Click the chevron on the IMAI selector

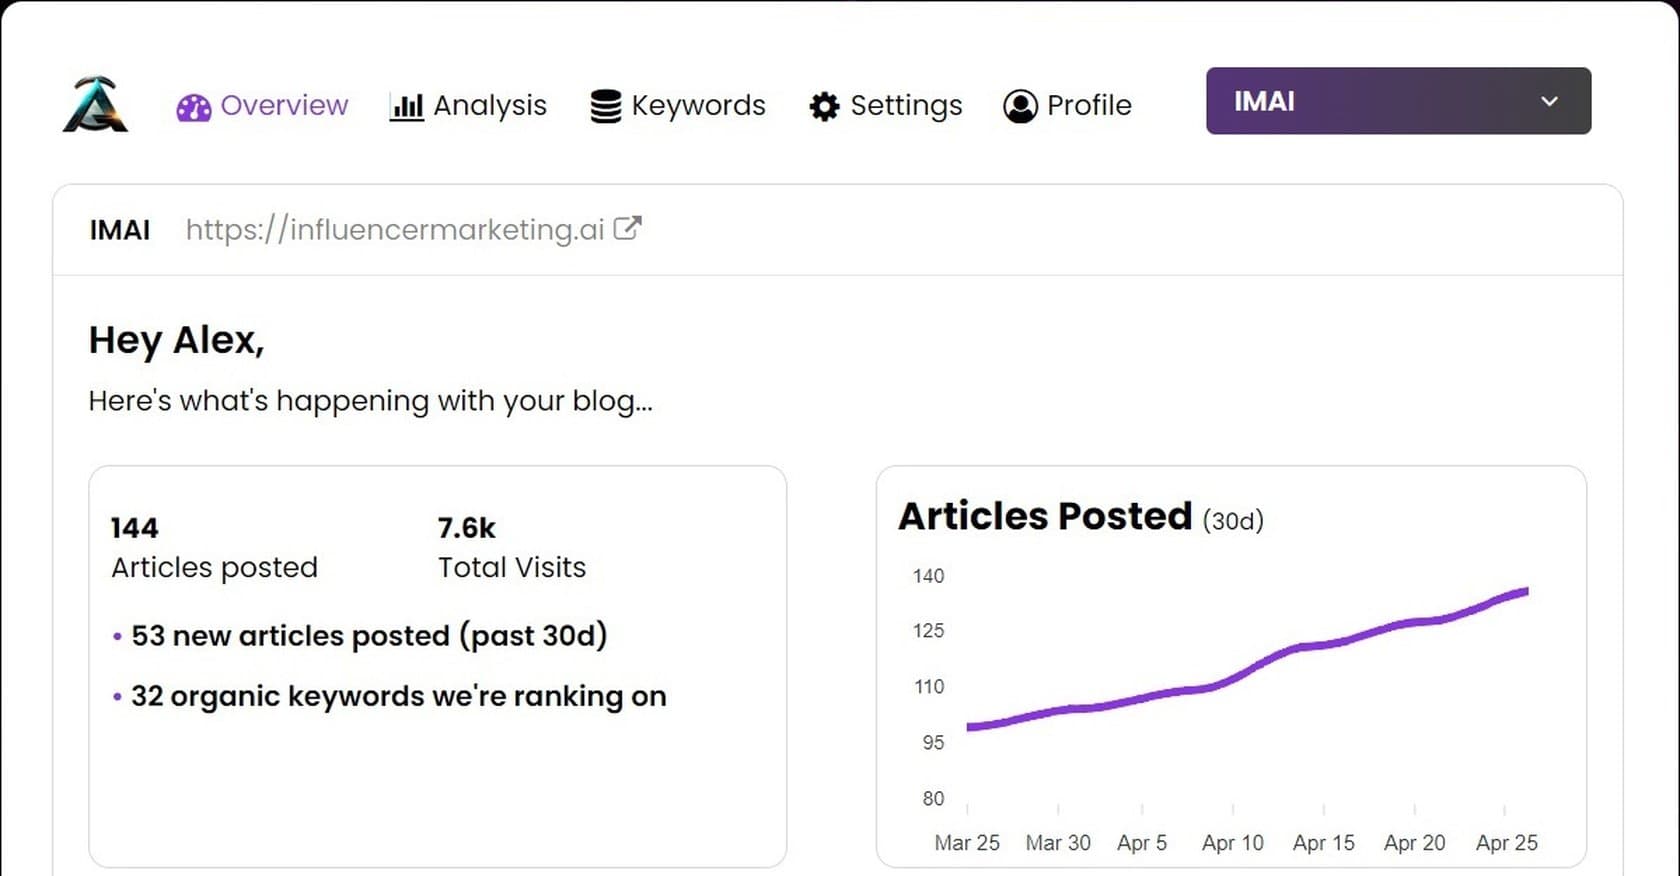click(x=1551, y=101)
